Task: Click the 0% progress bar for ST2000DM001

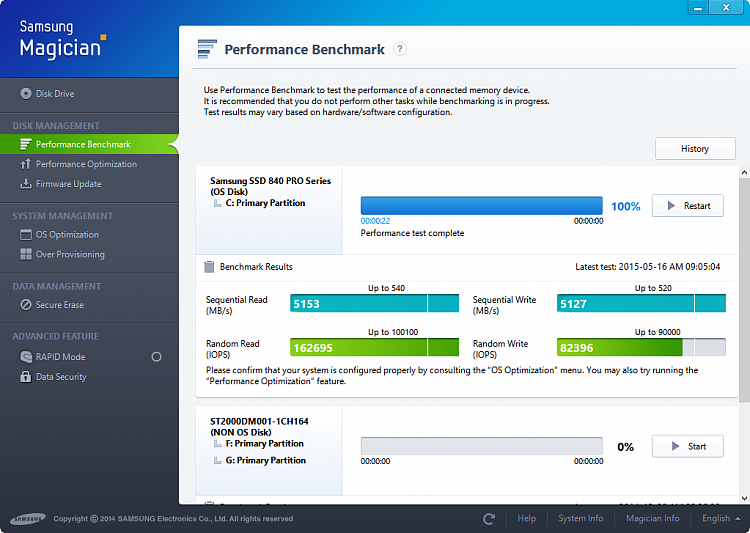Action: [482, 446]
